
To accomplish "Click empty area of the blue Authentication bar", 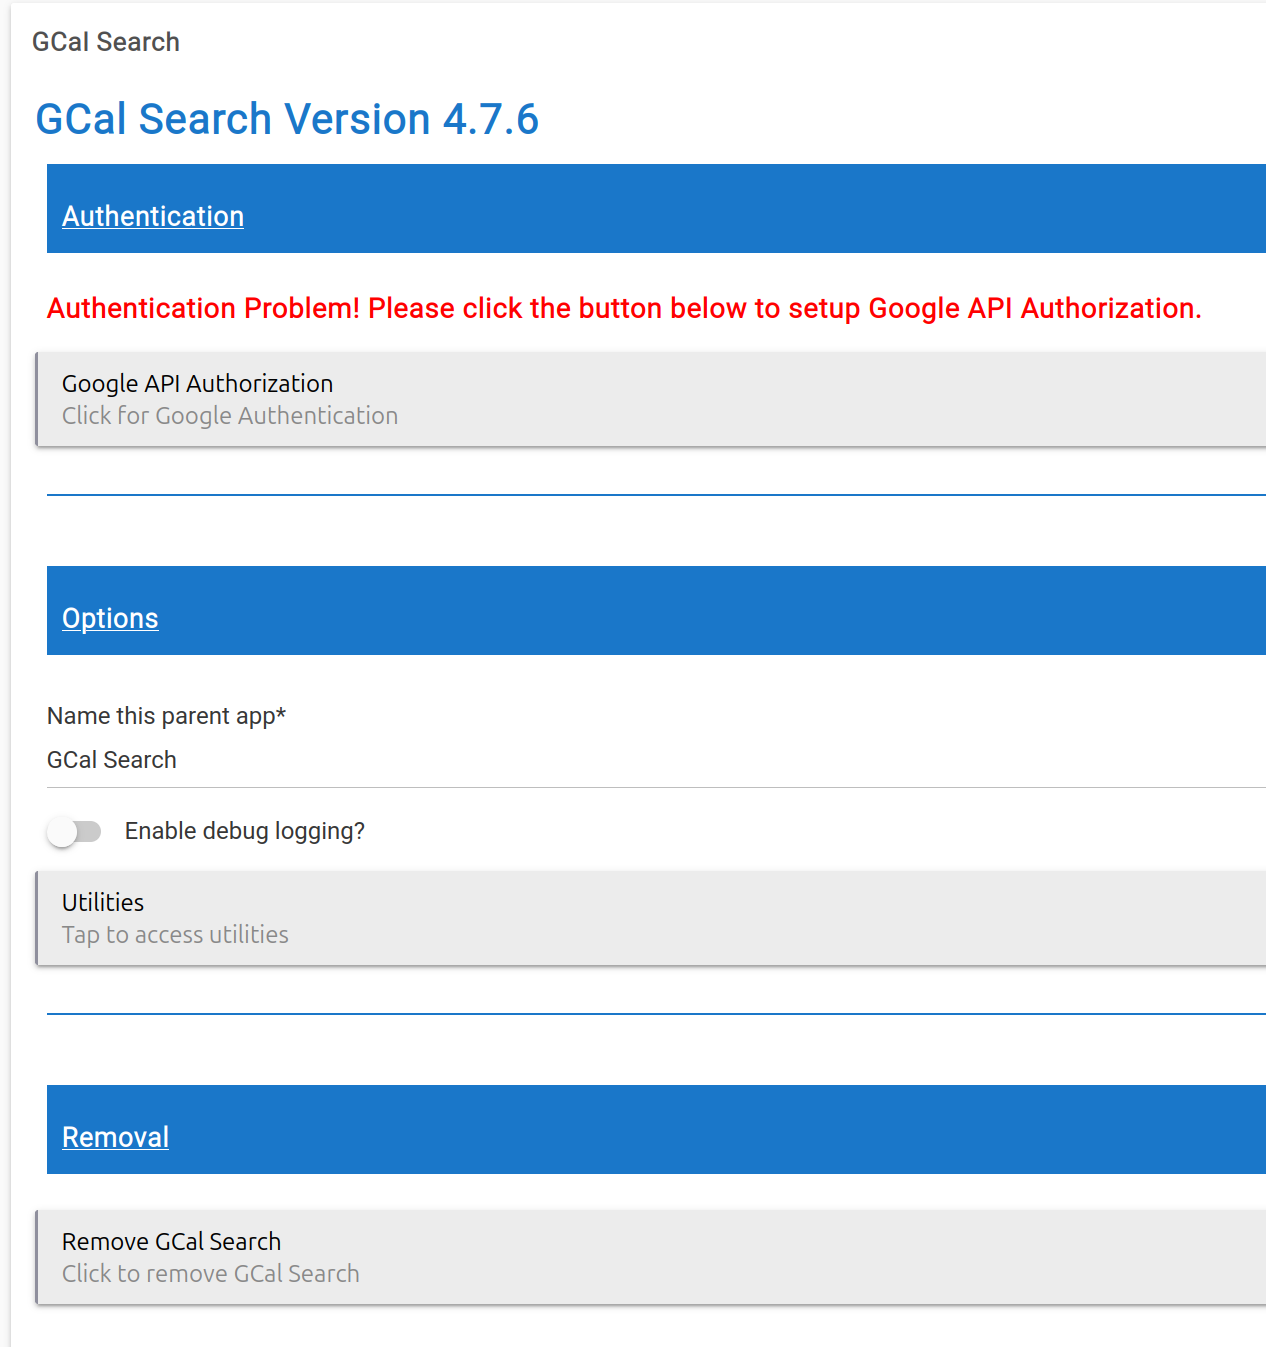I will pyautogui.click(x=750, y=209).
